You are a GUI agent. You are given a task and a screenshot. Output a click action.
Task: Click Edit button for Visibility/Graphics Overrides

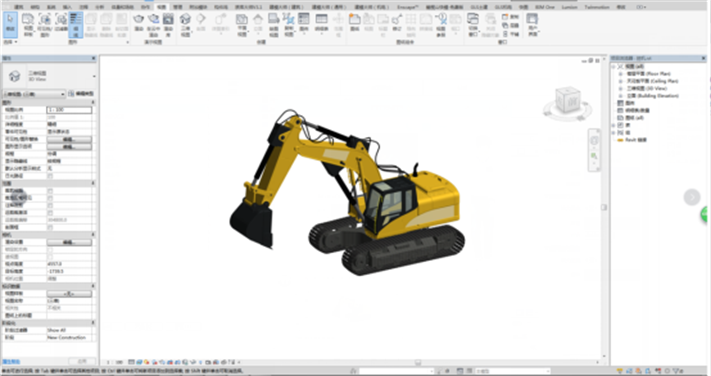click(x=69, y=139)
